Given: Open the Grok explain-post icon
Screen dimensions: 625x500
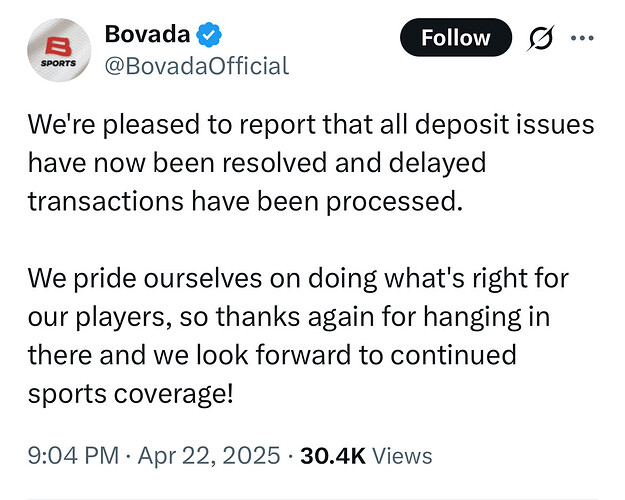Looking at the screenshot, I should click(541, 39).
